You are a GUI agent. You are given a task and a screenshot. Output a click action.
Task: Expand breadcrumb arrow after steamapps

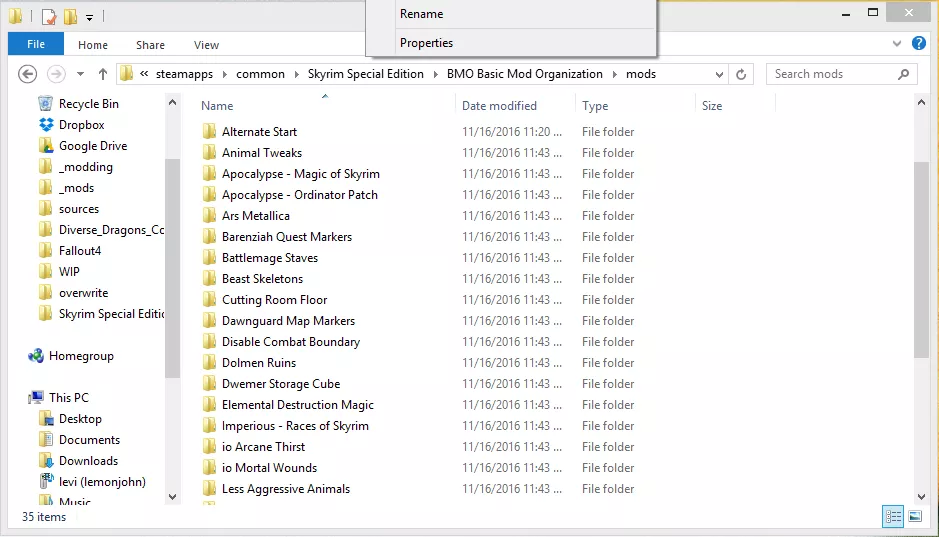pos(225,74)
